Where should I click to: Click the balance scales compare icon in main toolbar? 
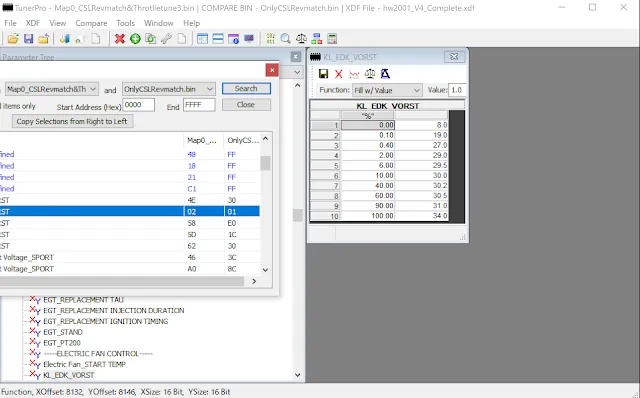pos(301,39)
